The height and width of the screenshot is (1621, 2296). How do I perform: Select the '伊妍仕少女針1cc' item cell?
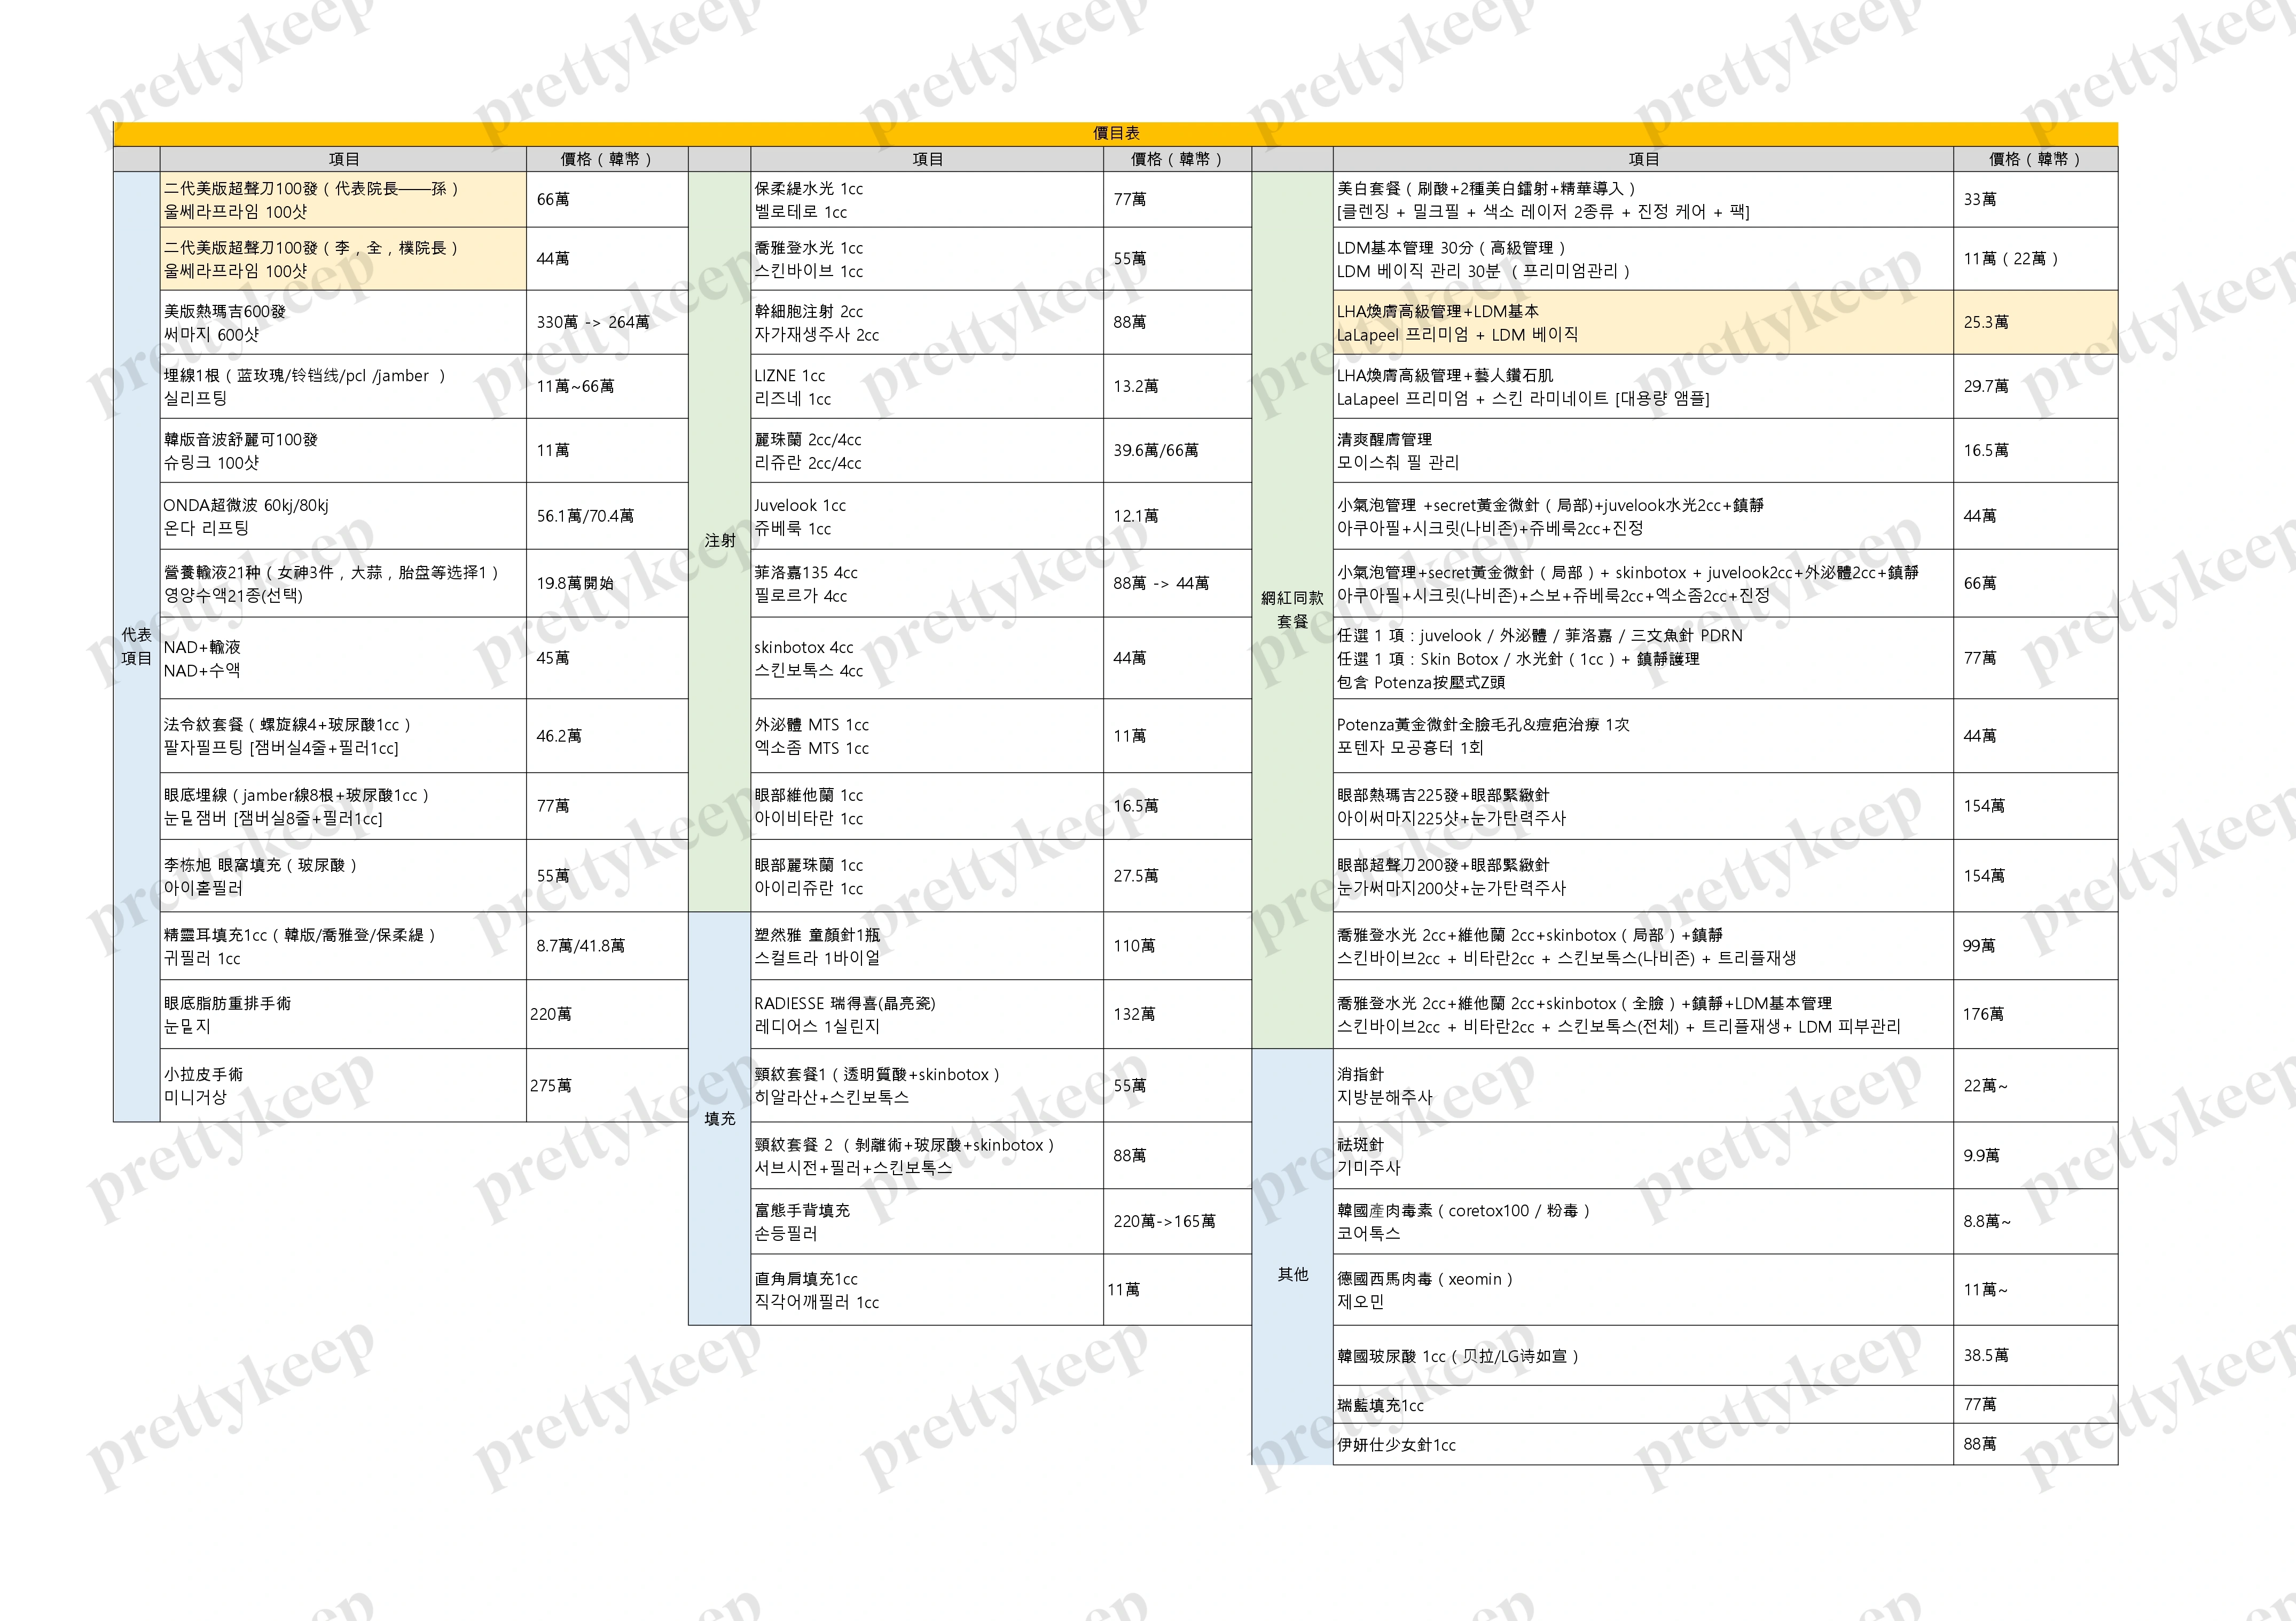pos(1643,1444)
